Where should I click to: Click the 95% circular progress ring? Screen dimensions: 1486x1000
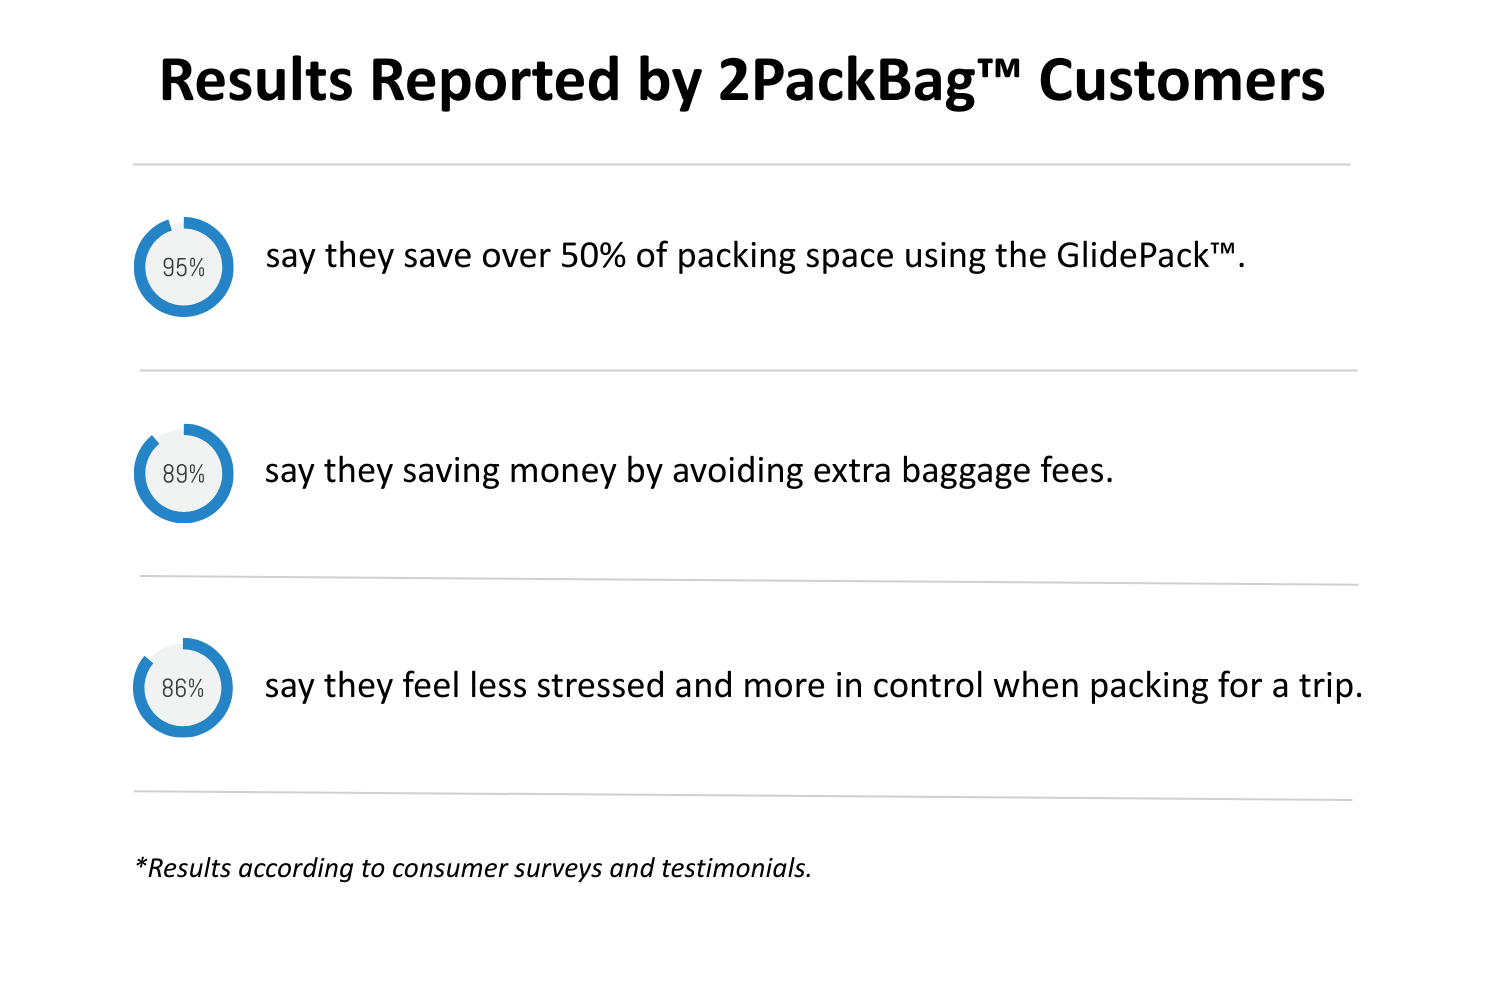pos(184,267)
